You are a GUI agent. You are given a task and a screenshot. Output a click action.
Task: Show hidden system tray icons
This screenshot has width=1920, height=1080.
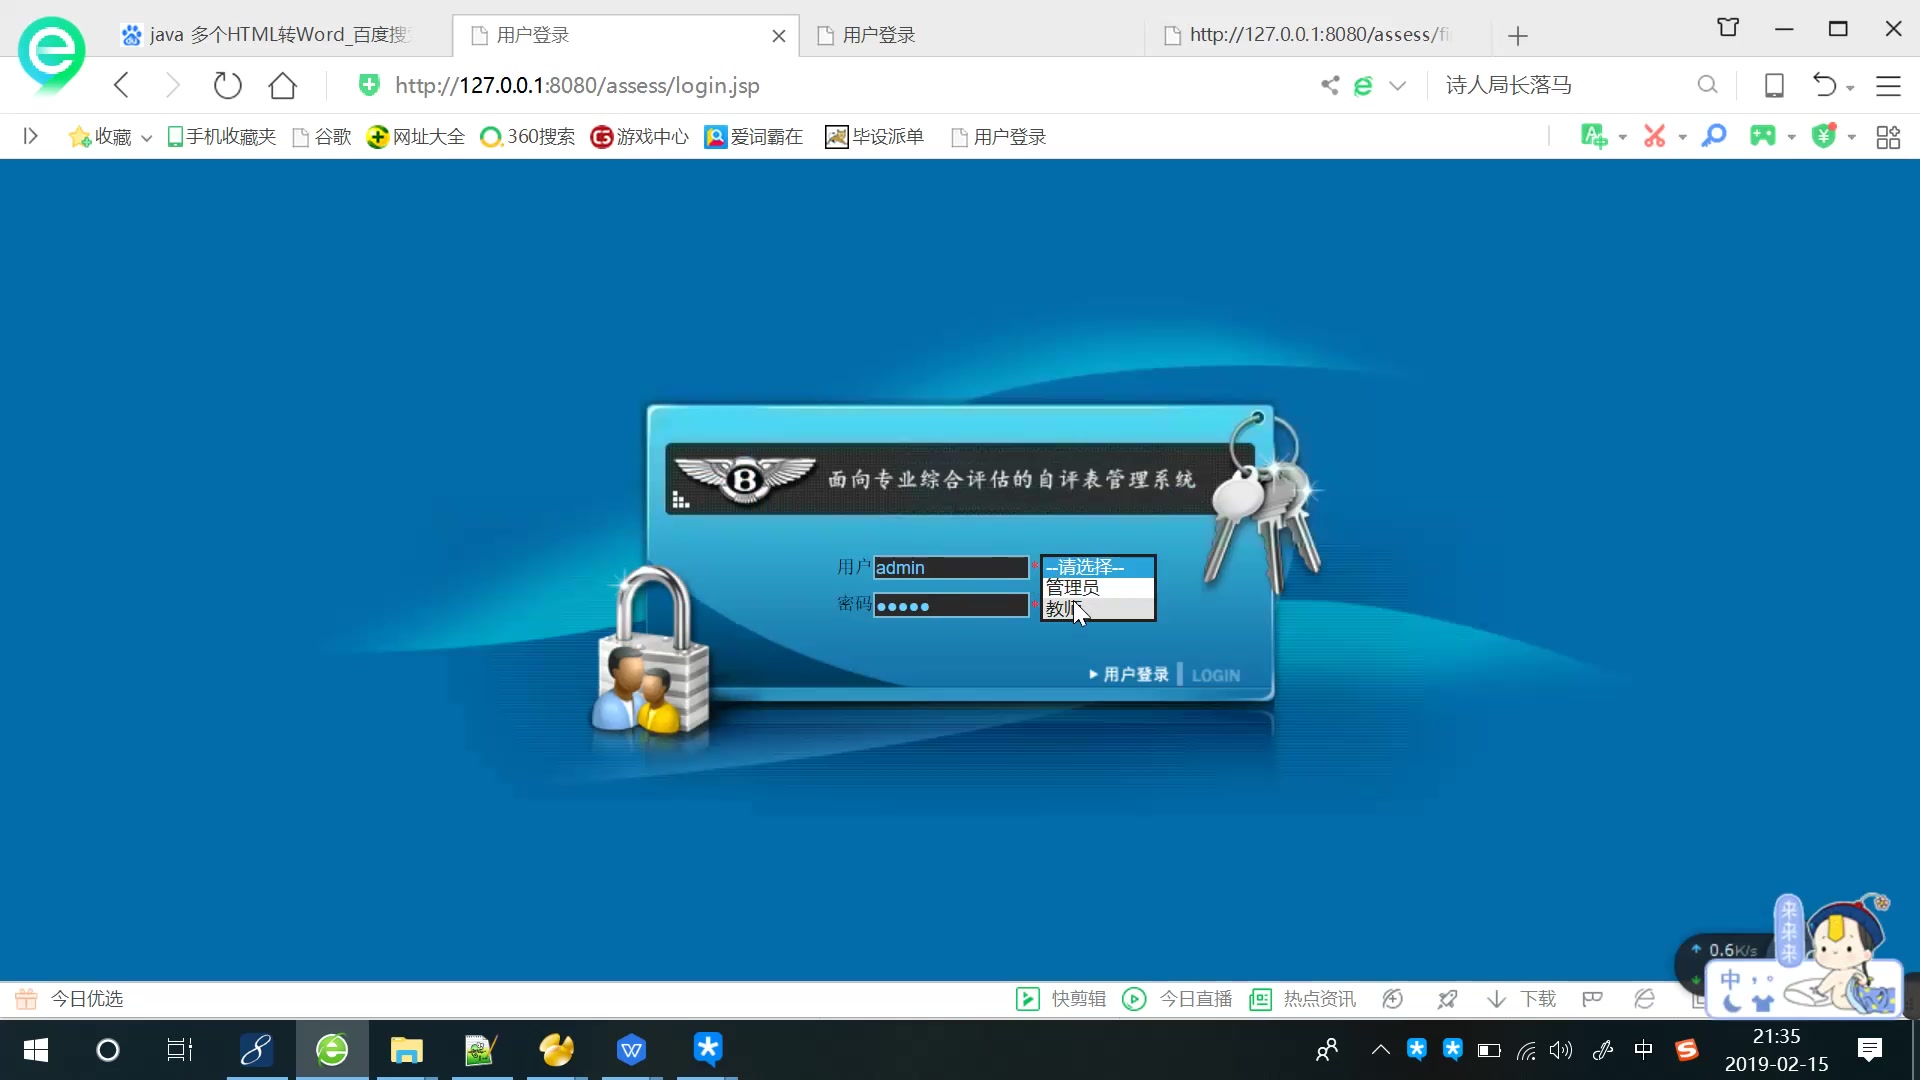[x=1381, y=1050]
